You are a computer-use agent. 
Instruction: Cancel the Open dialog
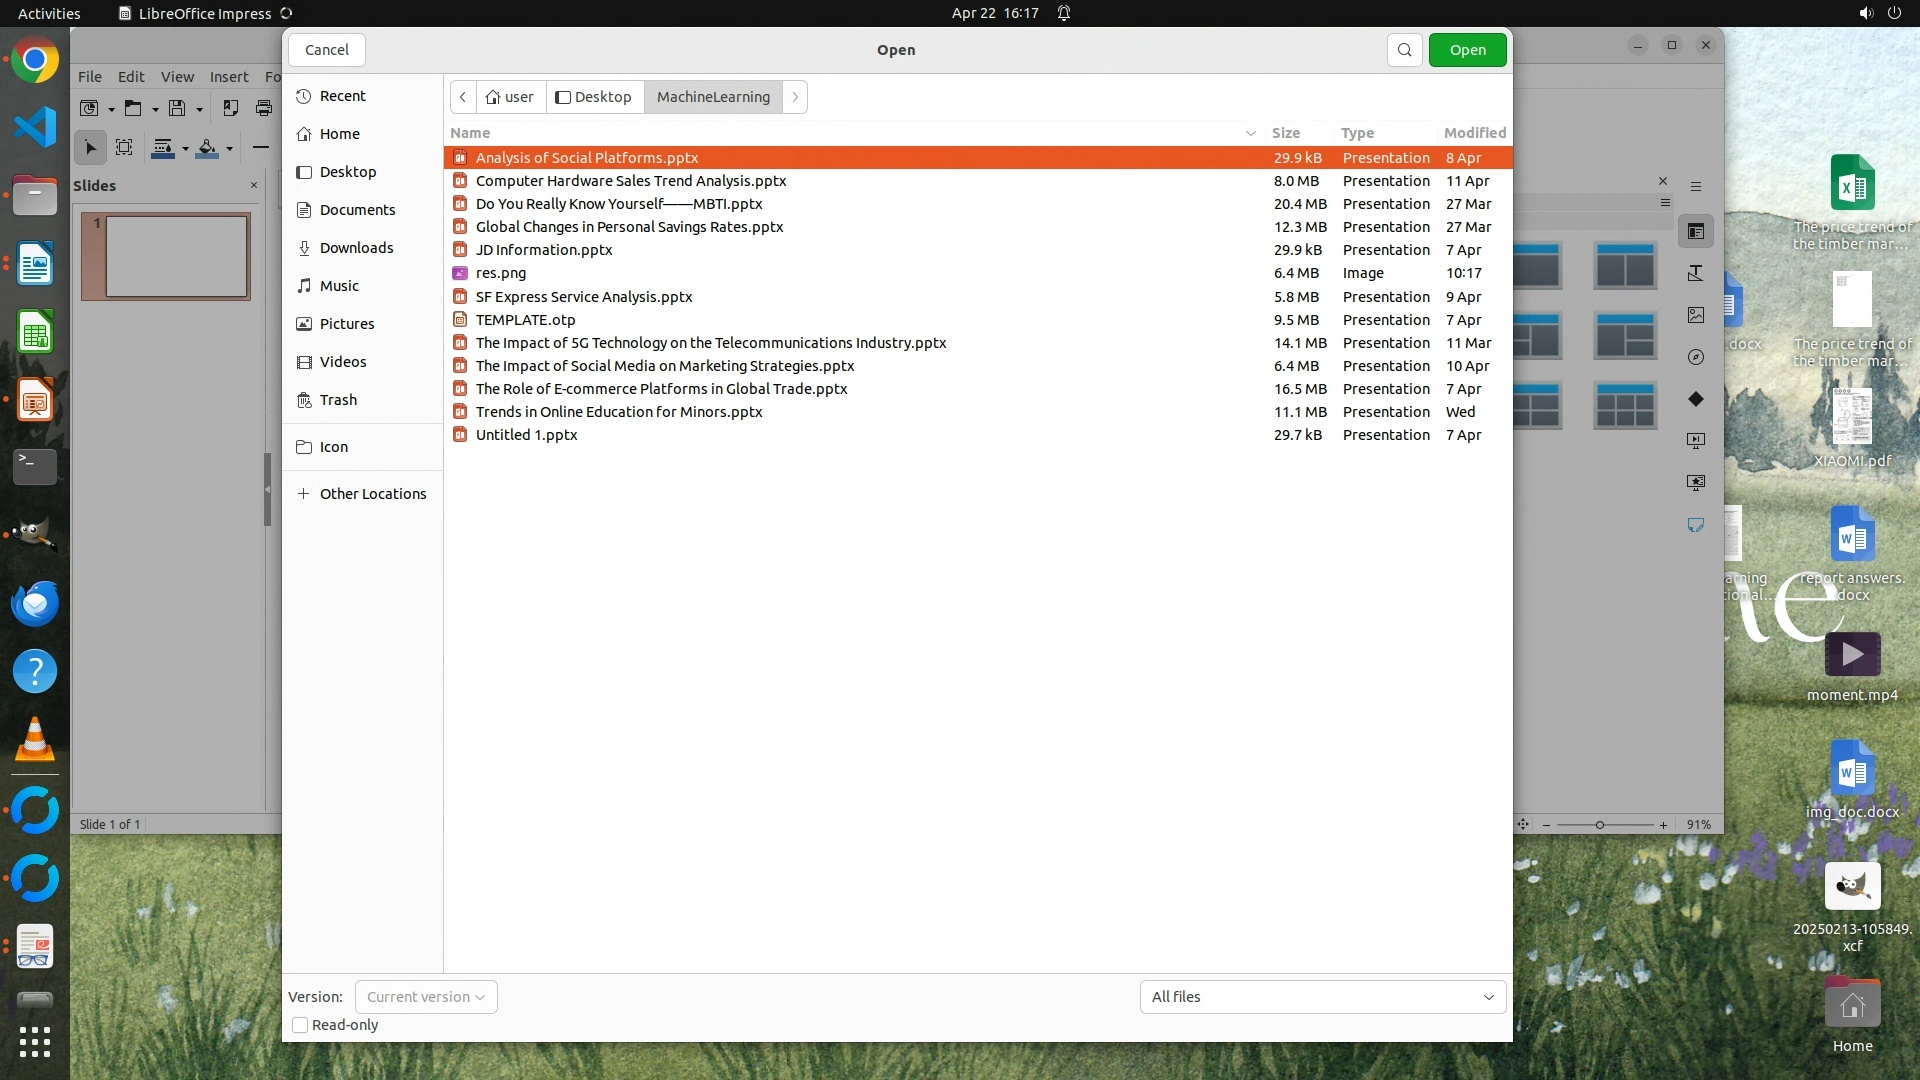click(x=327, y=50)
